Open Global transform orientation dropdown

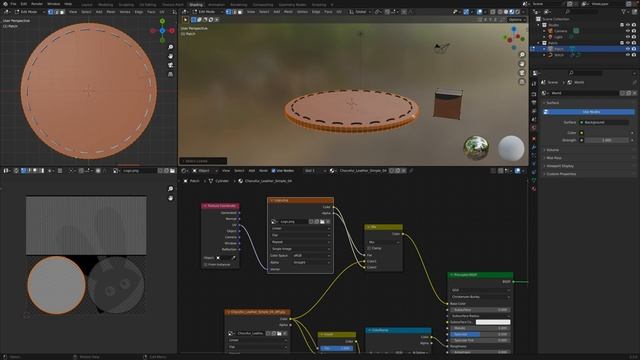[359, 12]
